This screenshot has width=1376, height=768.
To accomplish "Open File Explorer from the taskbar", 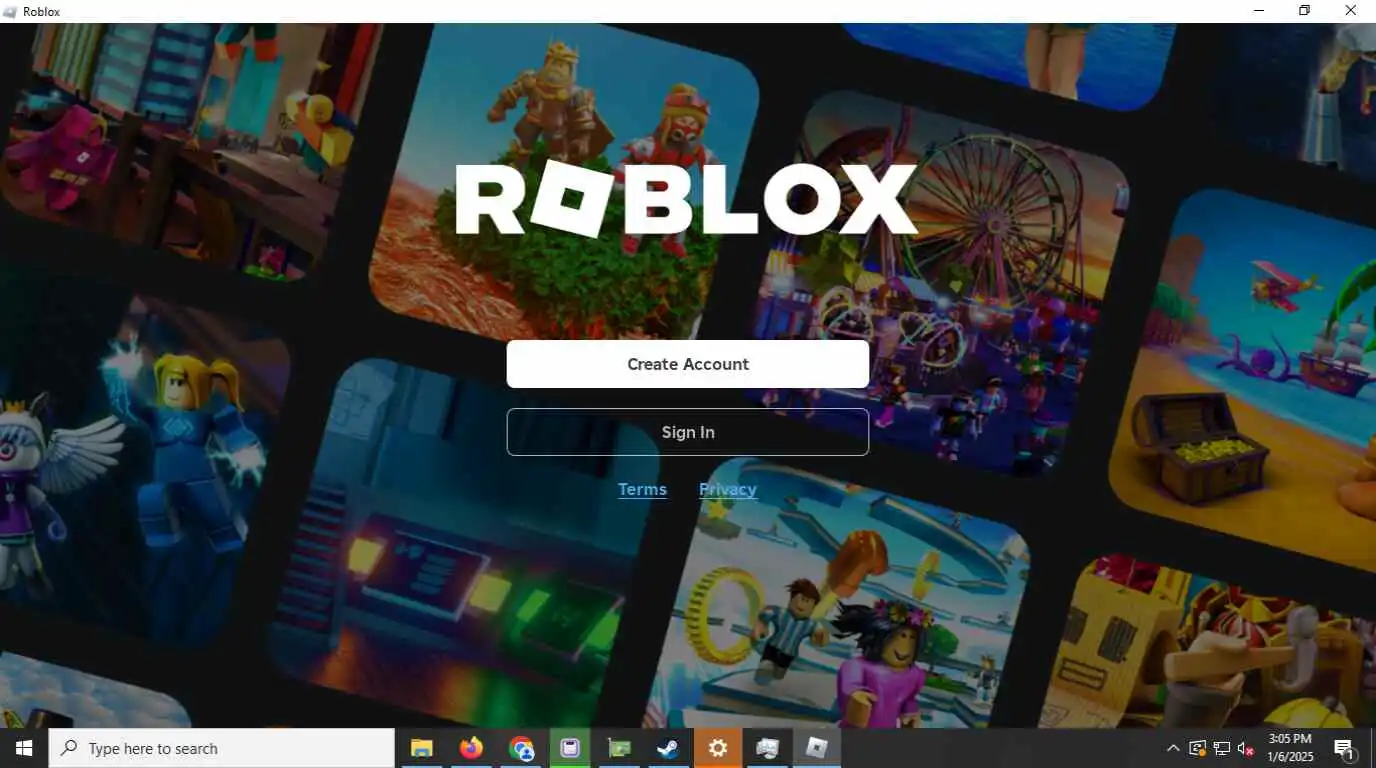I will coord(421,748).
